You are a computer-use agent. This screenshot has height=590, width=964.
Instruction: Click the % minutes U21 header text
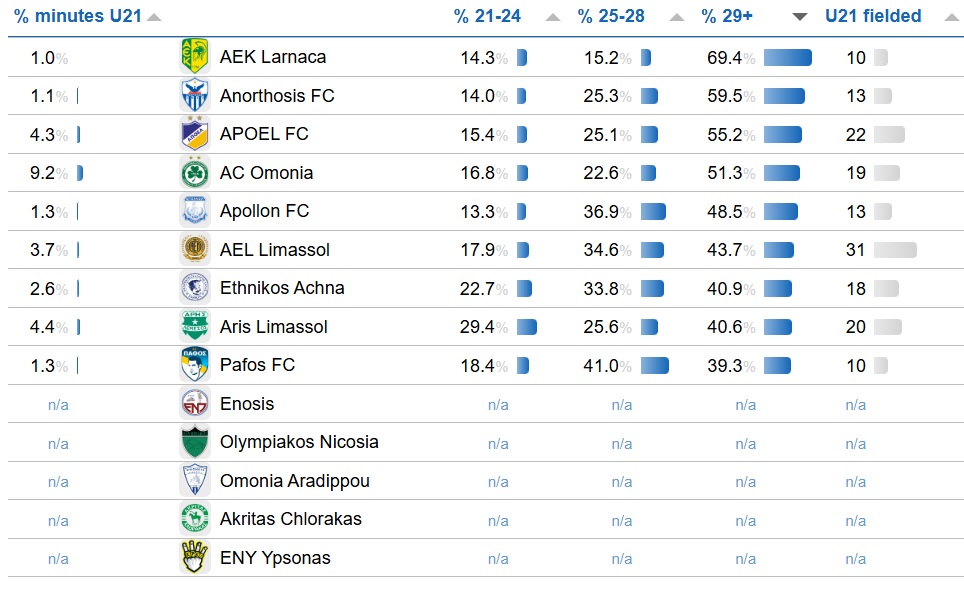pos(78,17)
